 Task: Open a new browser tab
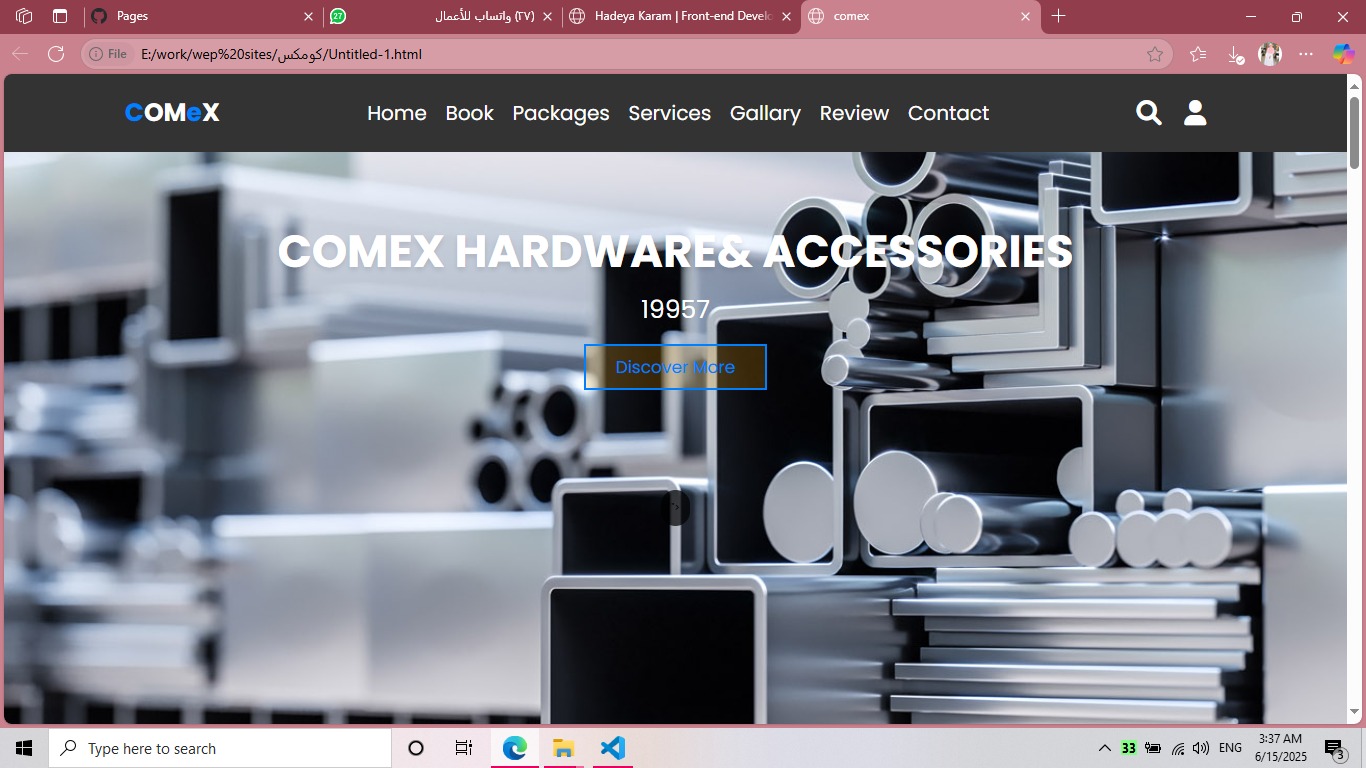pos(1059,16)
